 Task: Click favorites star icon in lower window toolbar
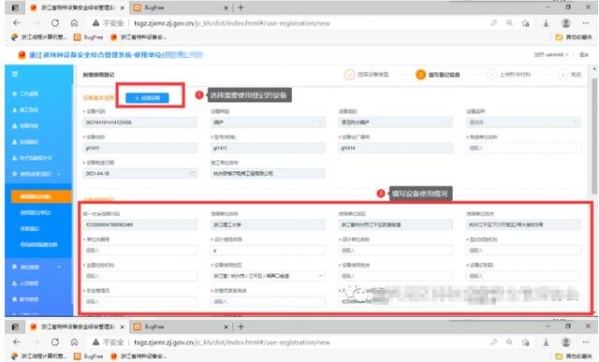(x=526, y=342)
